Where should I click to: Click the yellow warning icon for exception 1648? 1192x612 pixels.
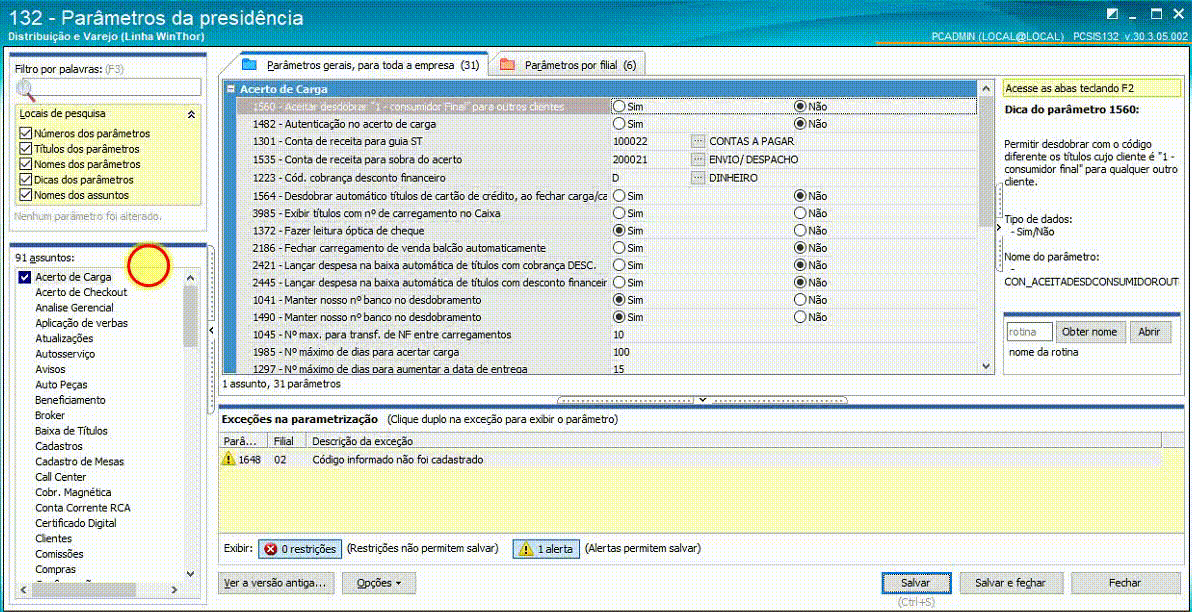point(228,459)
